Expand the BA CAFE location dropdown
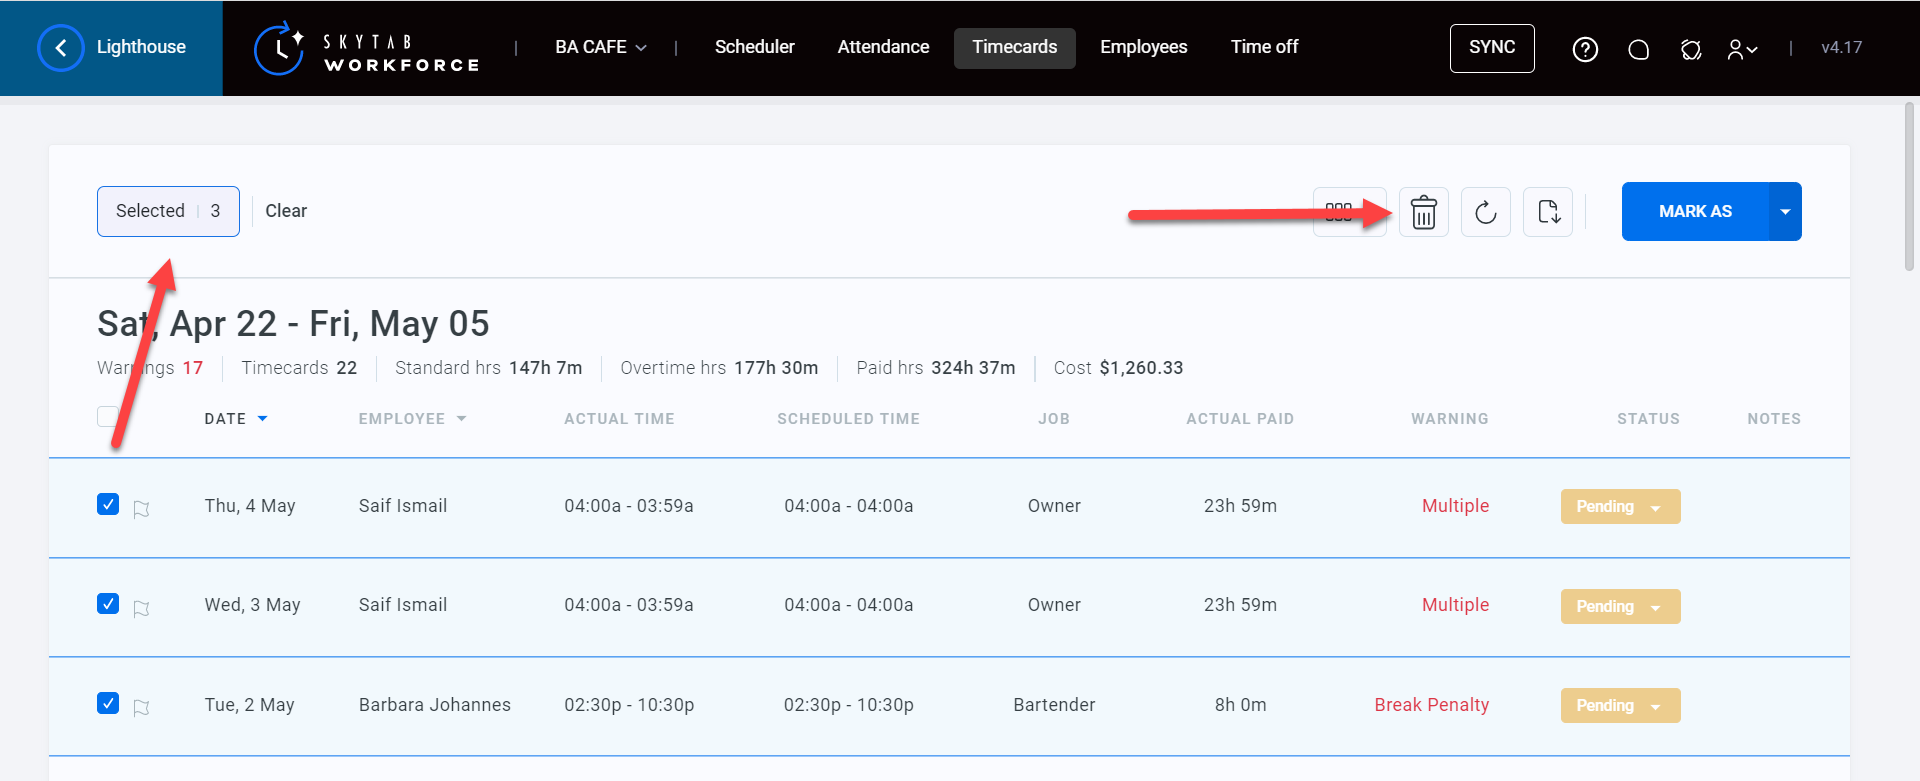 click(601, 47)
